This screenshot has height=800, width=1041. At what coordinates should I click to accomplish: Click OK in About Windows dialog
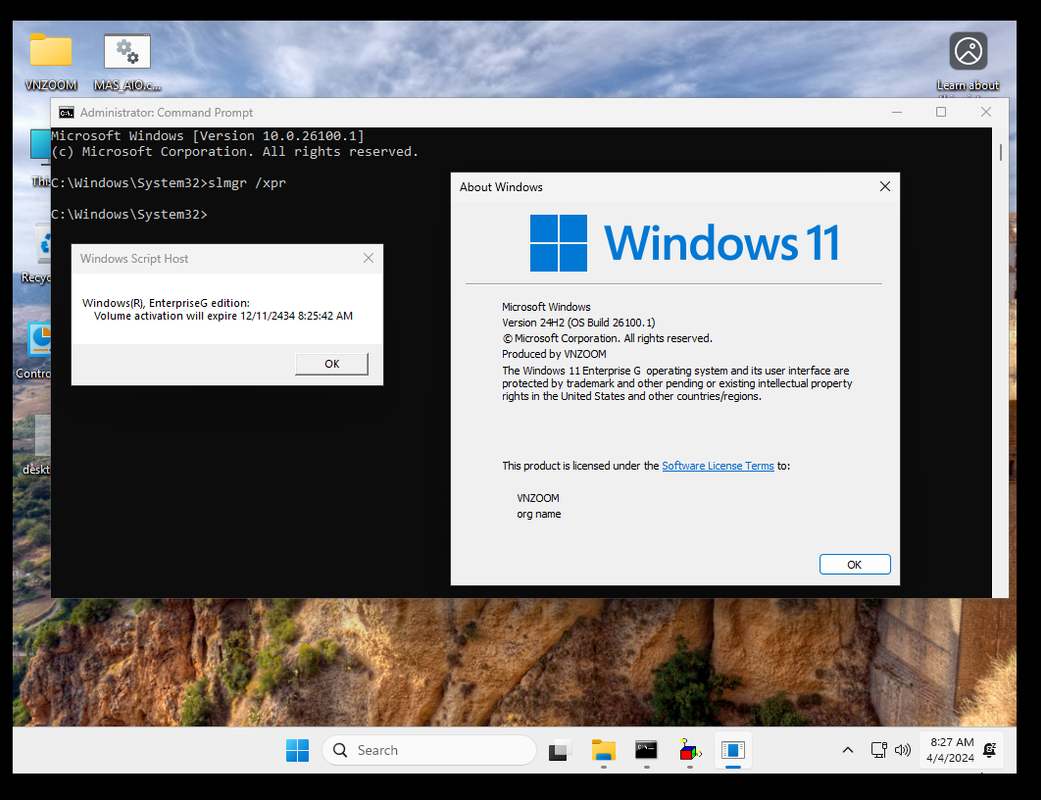pyautogui.click(x=854, y=564)
